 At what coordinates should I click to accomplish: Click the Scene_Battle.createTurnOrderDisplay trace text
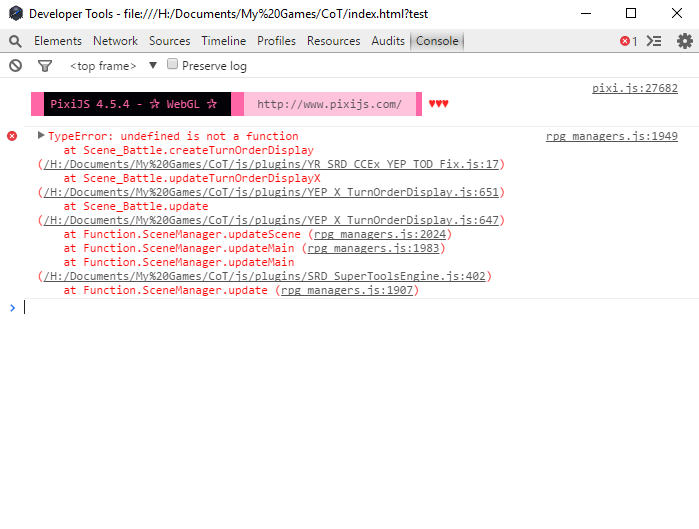click(198, 150)
